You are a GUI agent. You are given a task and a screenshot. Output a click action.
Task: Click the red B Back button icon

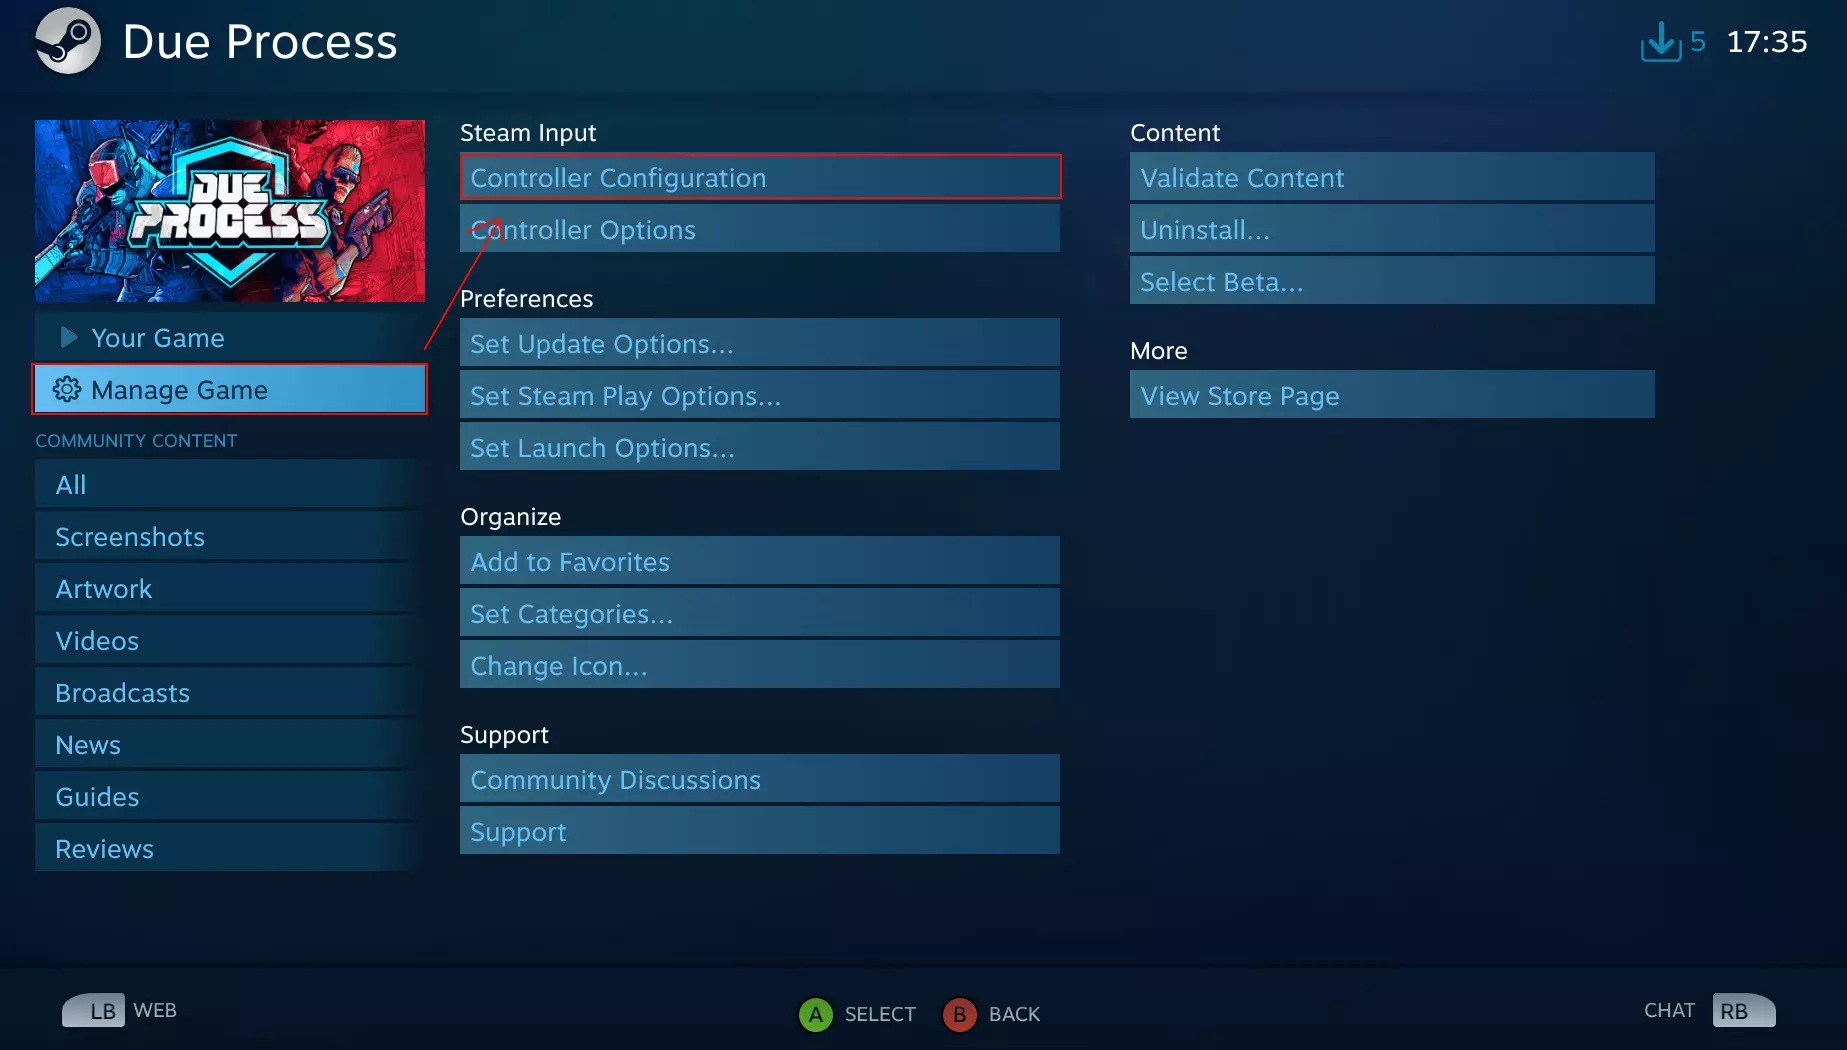pyautogui.click(x=959, y=1014)
